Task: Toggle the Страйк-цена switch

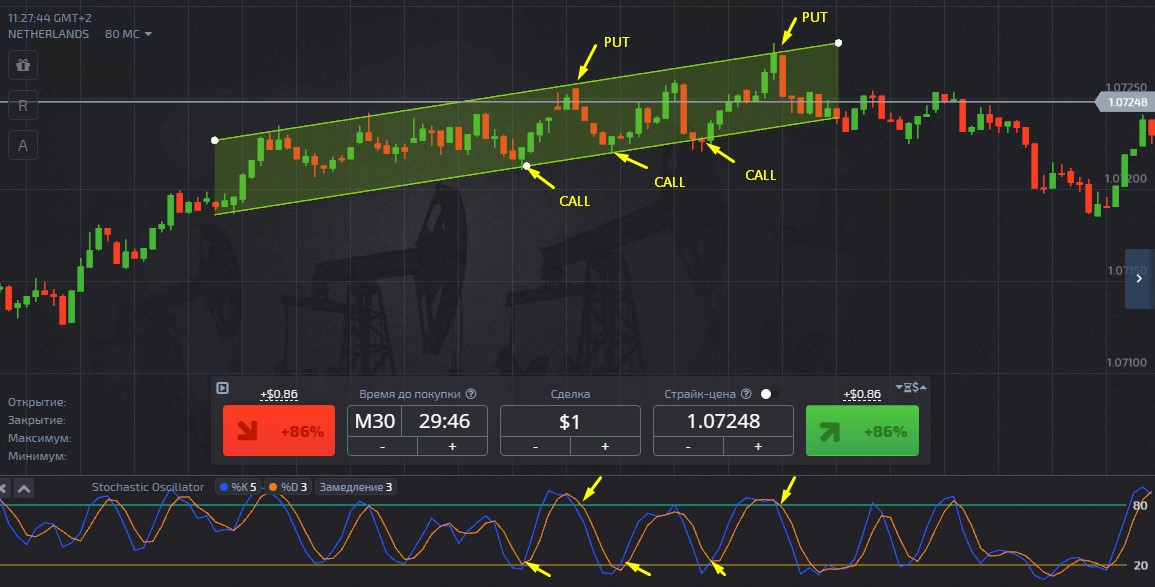Action: (x=768, y=394)
